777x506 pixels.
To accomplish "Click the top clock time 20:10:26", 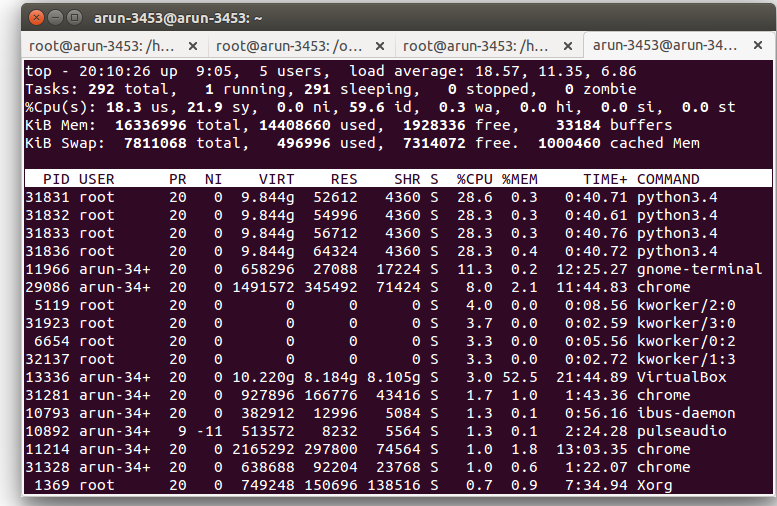I will point(114,71).
